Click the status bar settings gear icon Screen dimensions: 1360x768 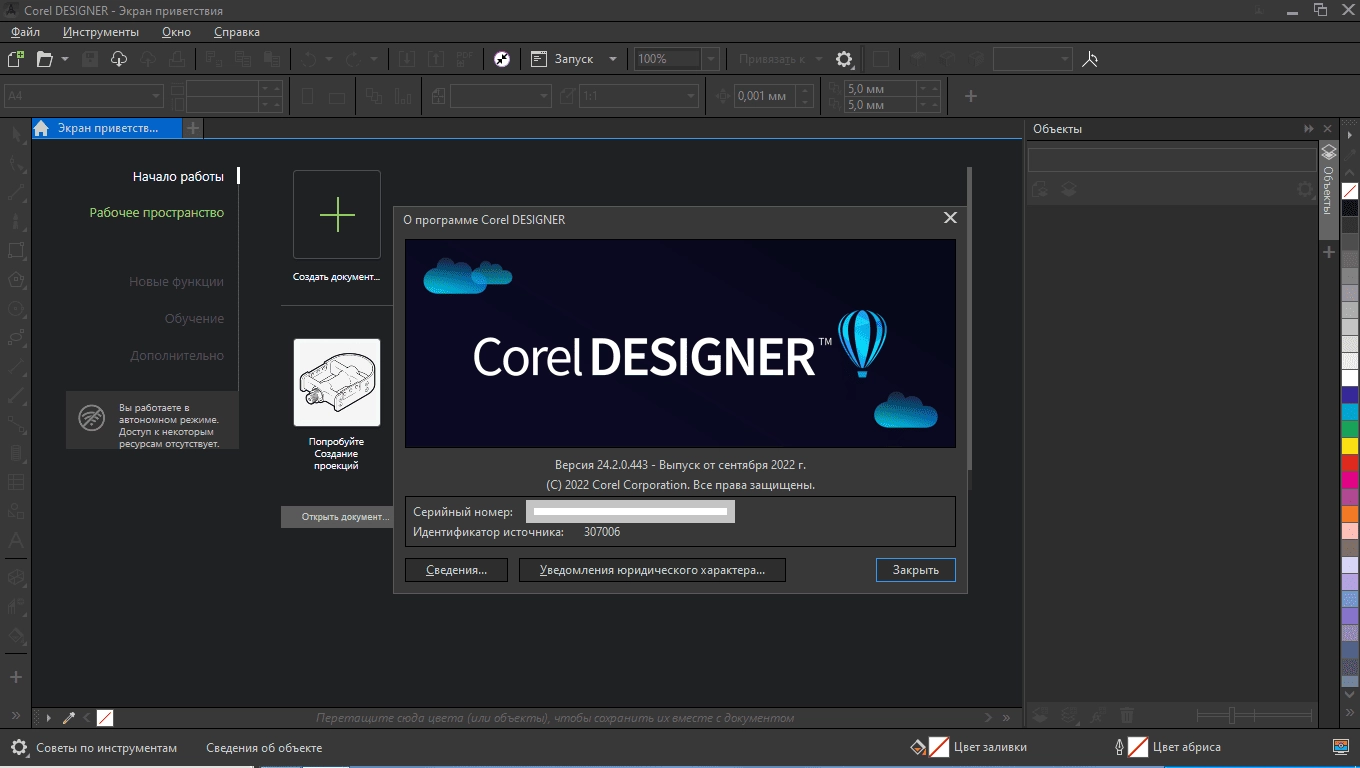pos(18,747)
